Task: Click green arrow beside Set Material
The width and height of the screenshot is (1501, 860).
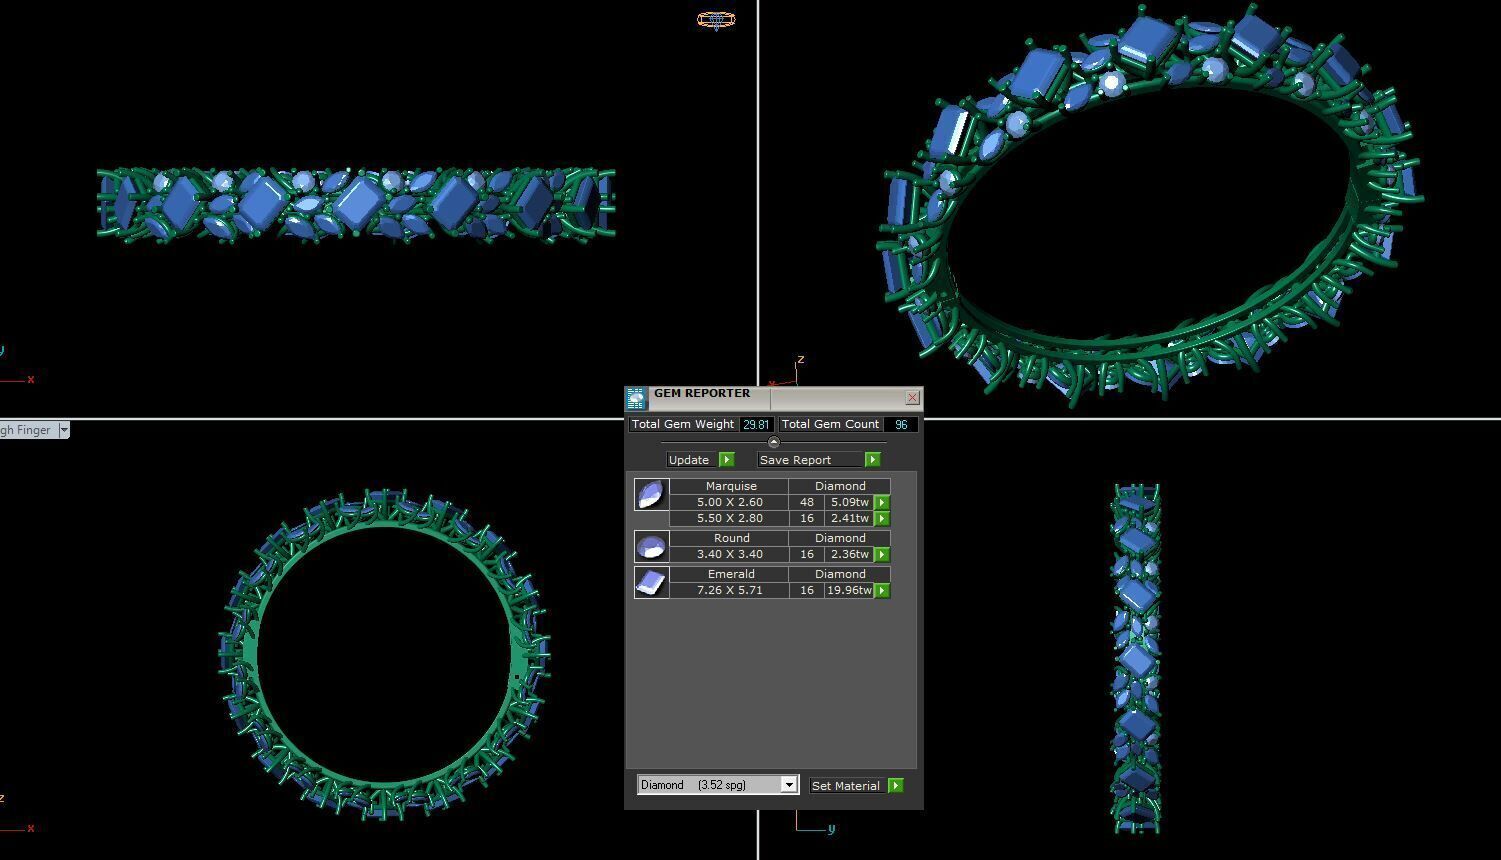Action: click(895, 786)
